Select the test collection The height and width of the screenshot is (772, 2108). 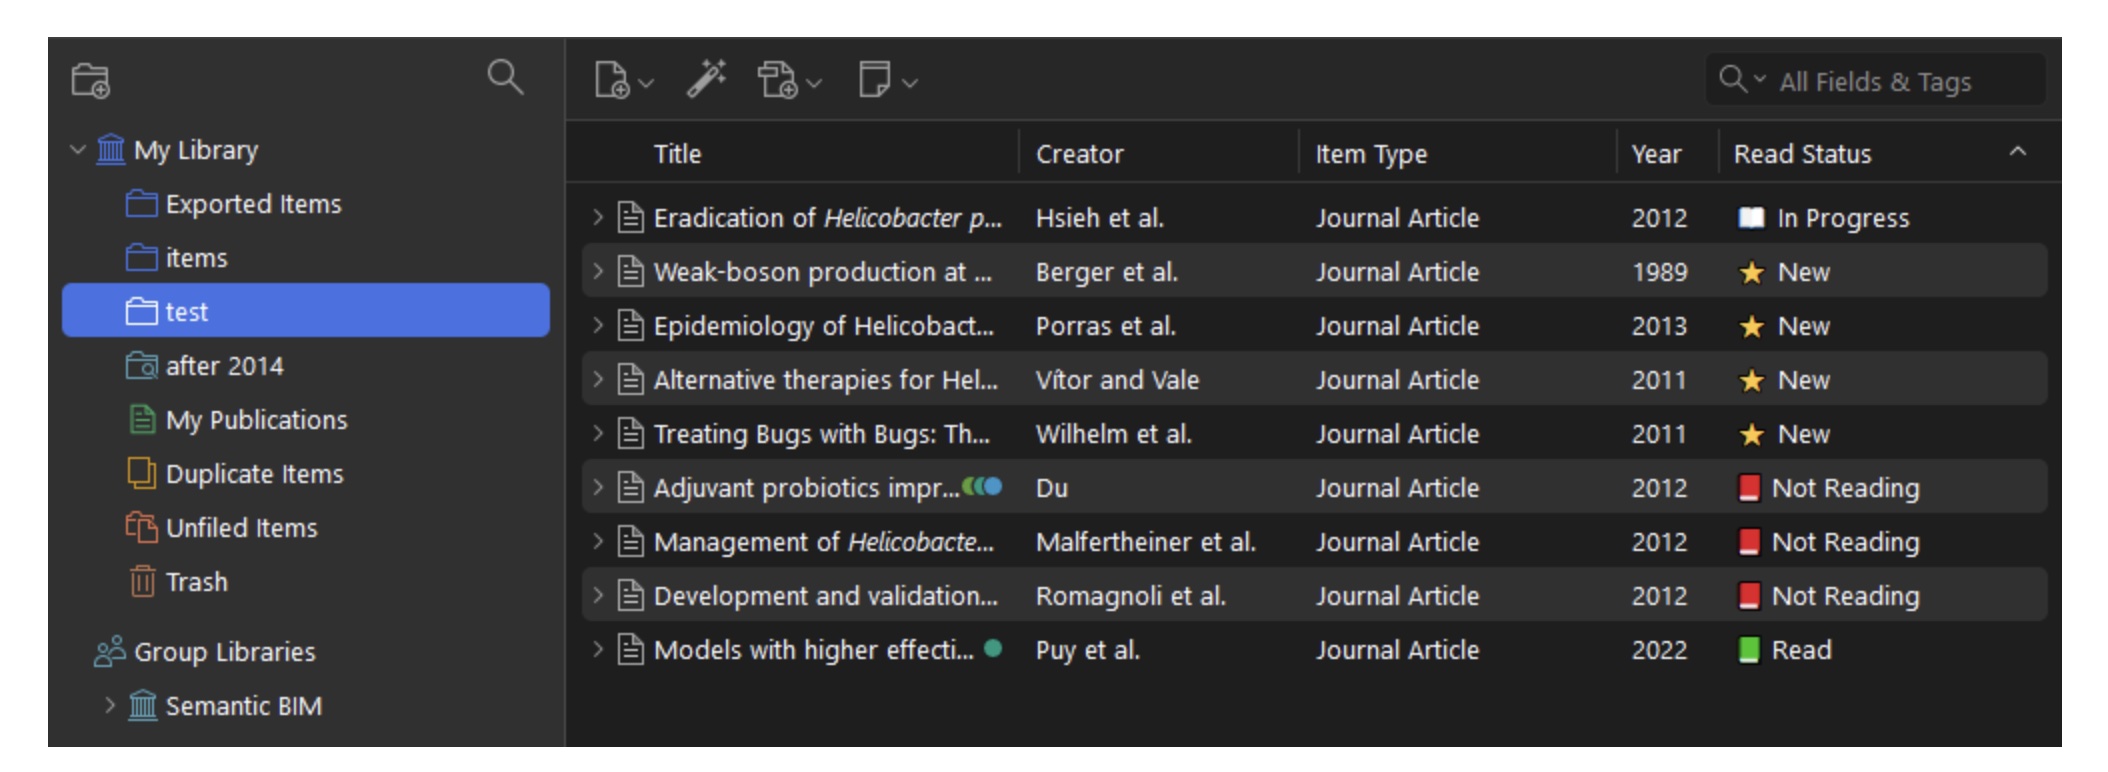(306, 311)
